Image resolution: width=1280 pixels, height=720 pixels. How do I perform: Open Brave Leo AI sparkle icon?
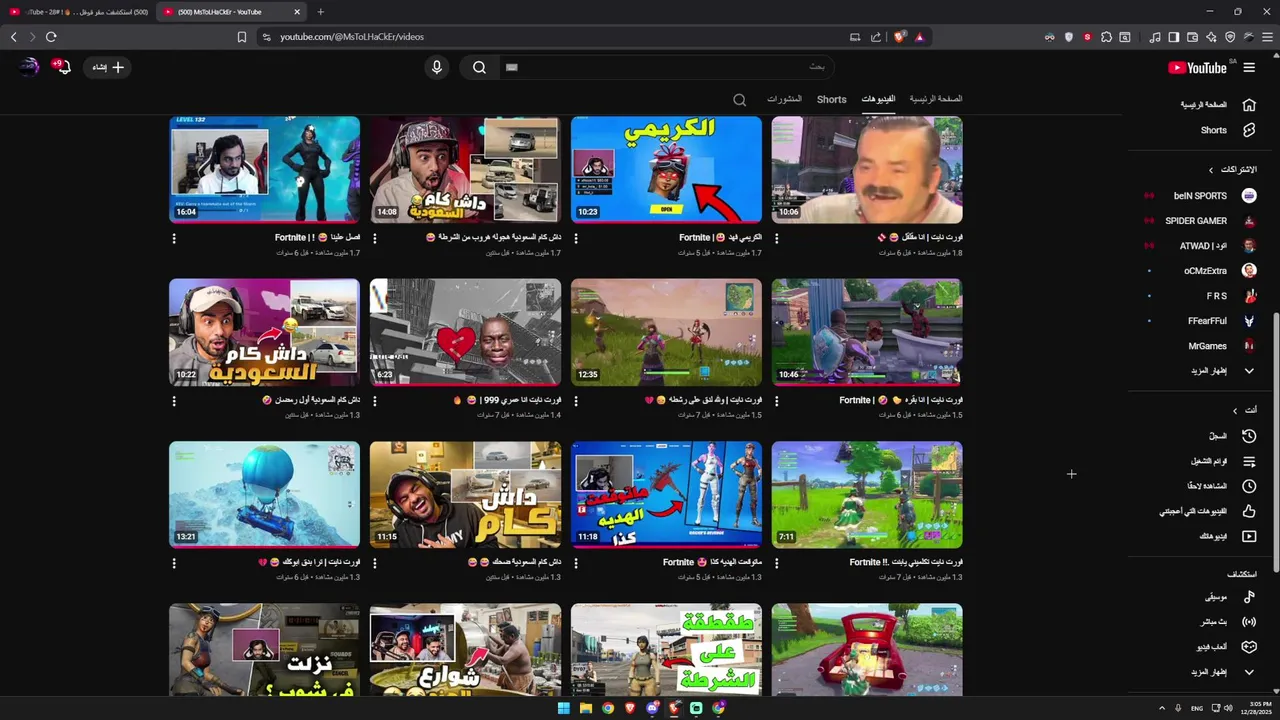(1211, 37)
